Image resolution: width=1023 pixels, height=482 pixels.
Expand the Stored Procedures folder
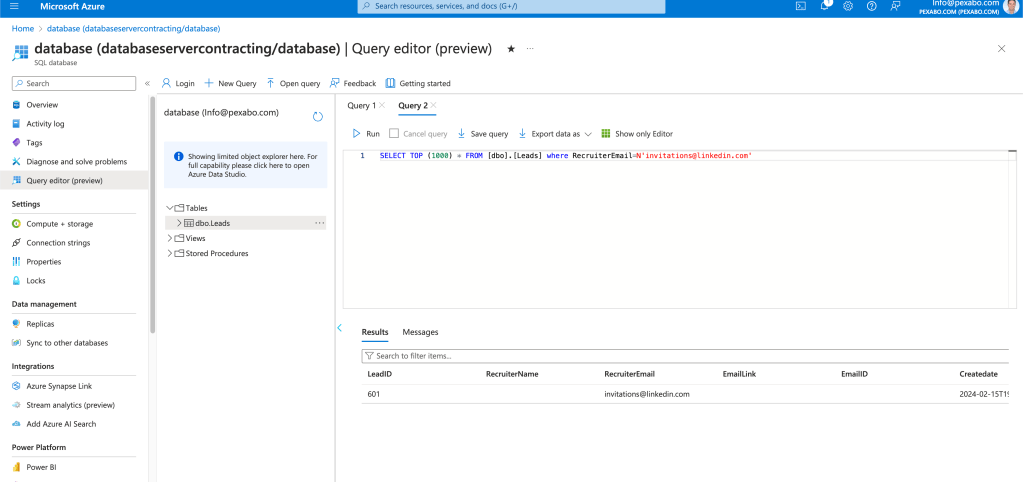coord(170,253)
